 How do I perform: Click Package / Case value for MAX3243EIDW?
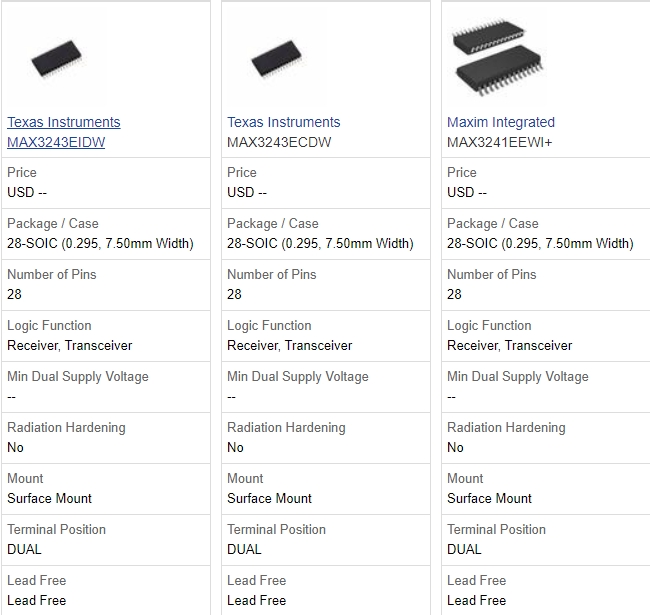pyautogui.click(x=100, y=243)
